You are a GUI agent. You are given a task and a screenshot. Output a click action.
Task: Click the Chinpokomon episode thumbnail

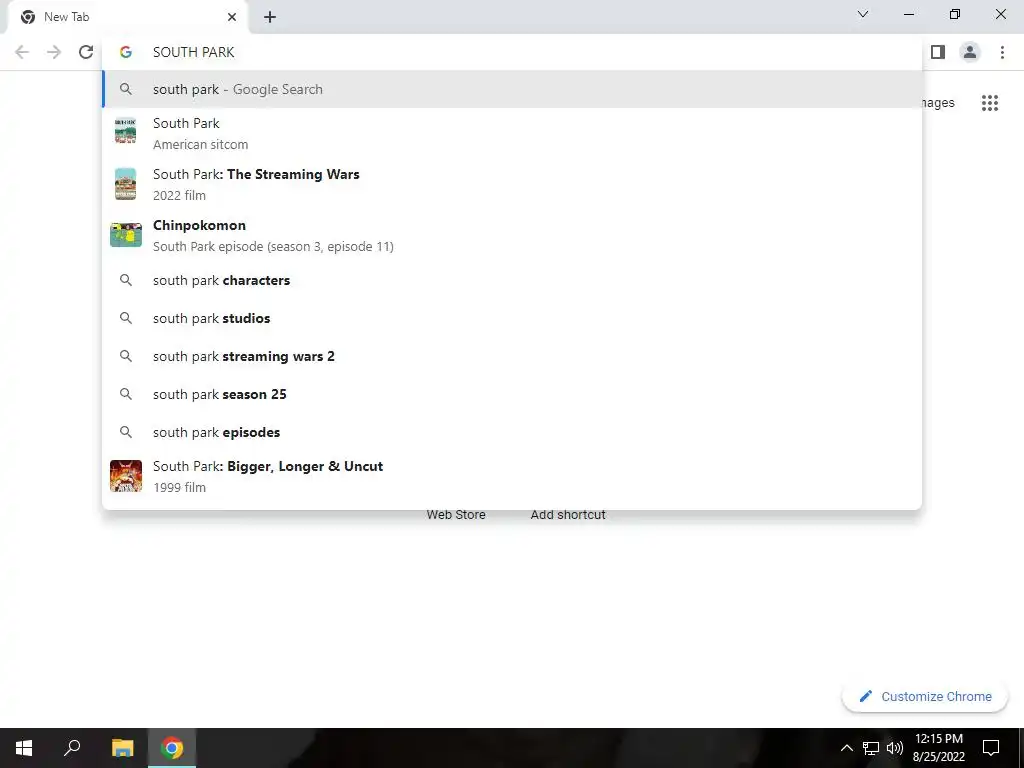point(126,235)
